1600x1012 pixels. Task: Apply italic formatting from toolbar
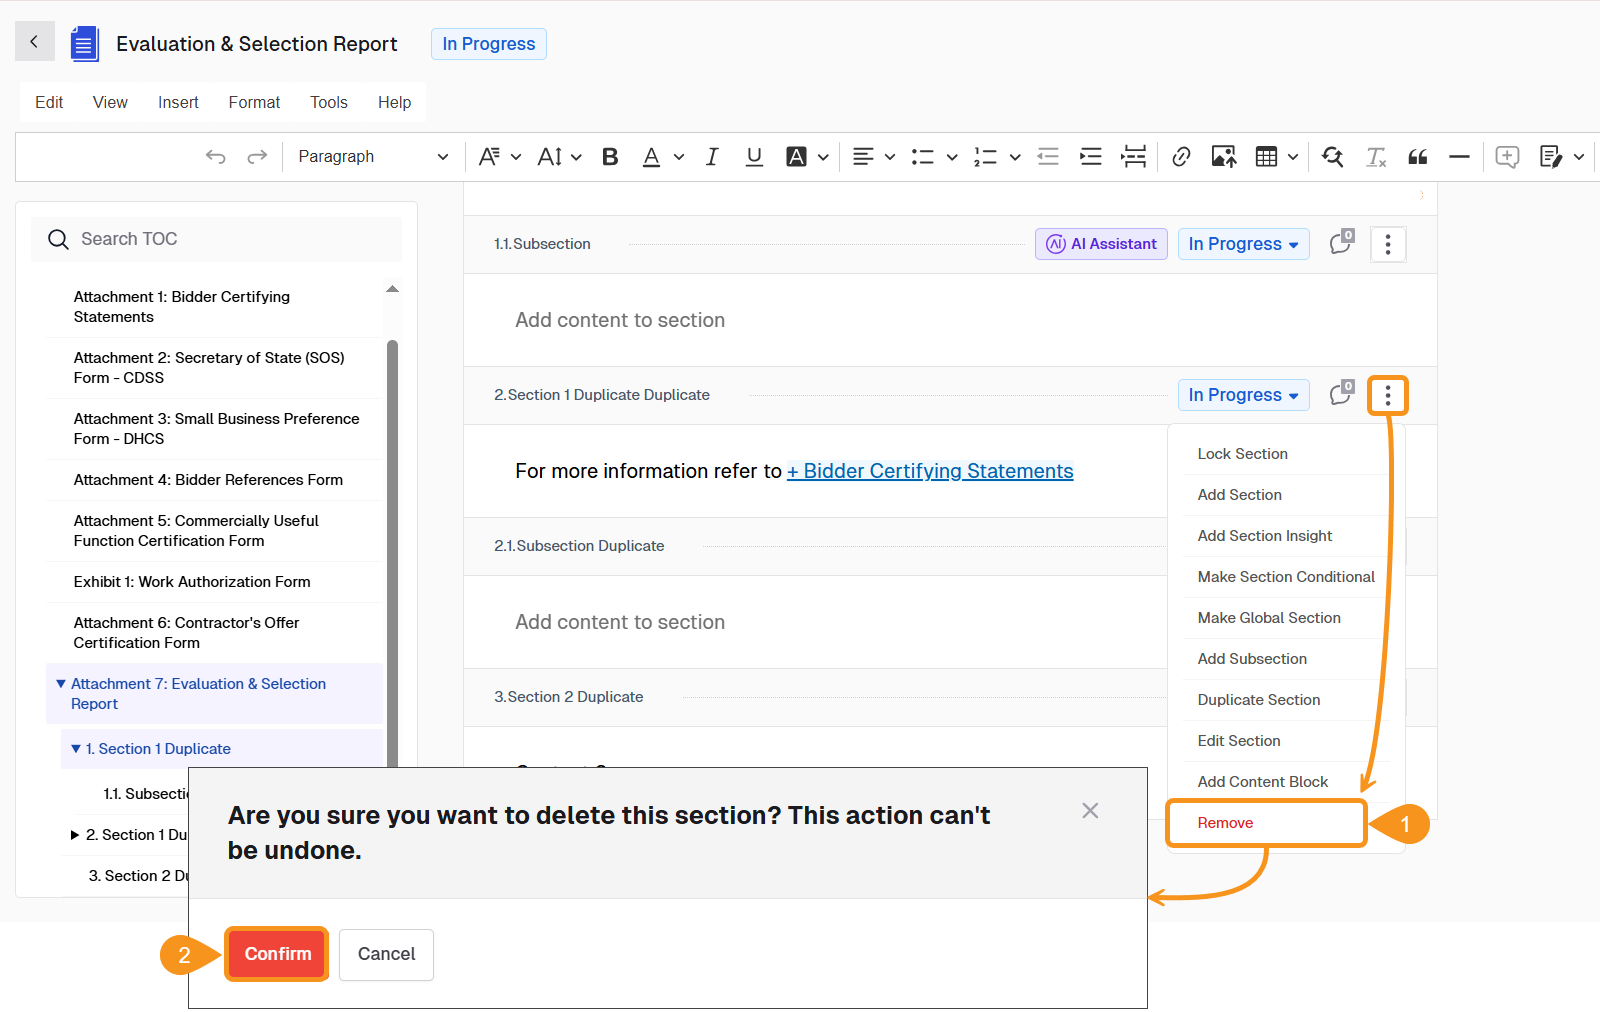712,157
